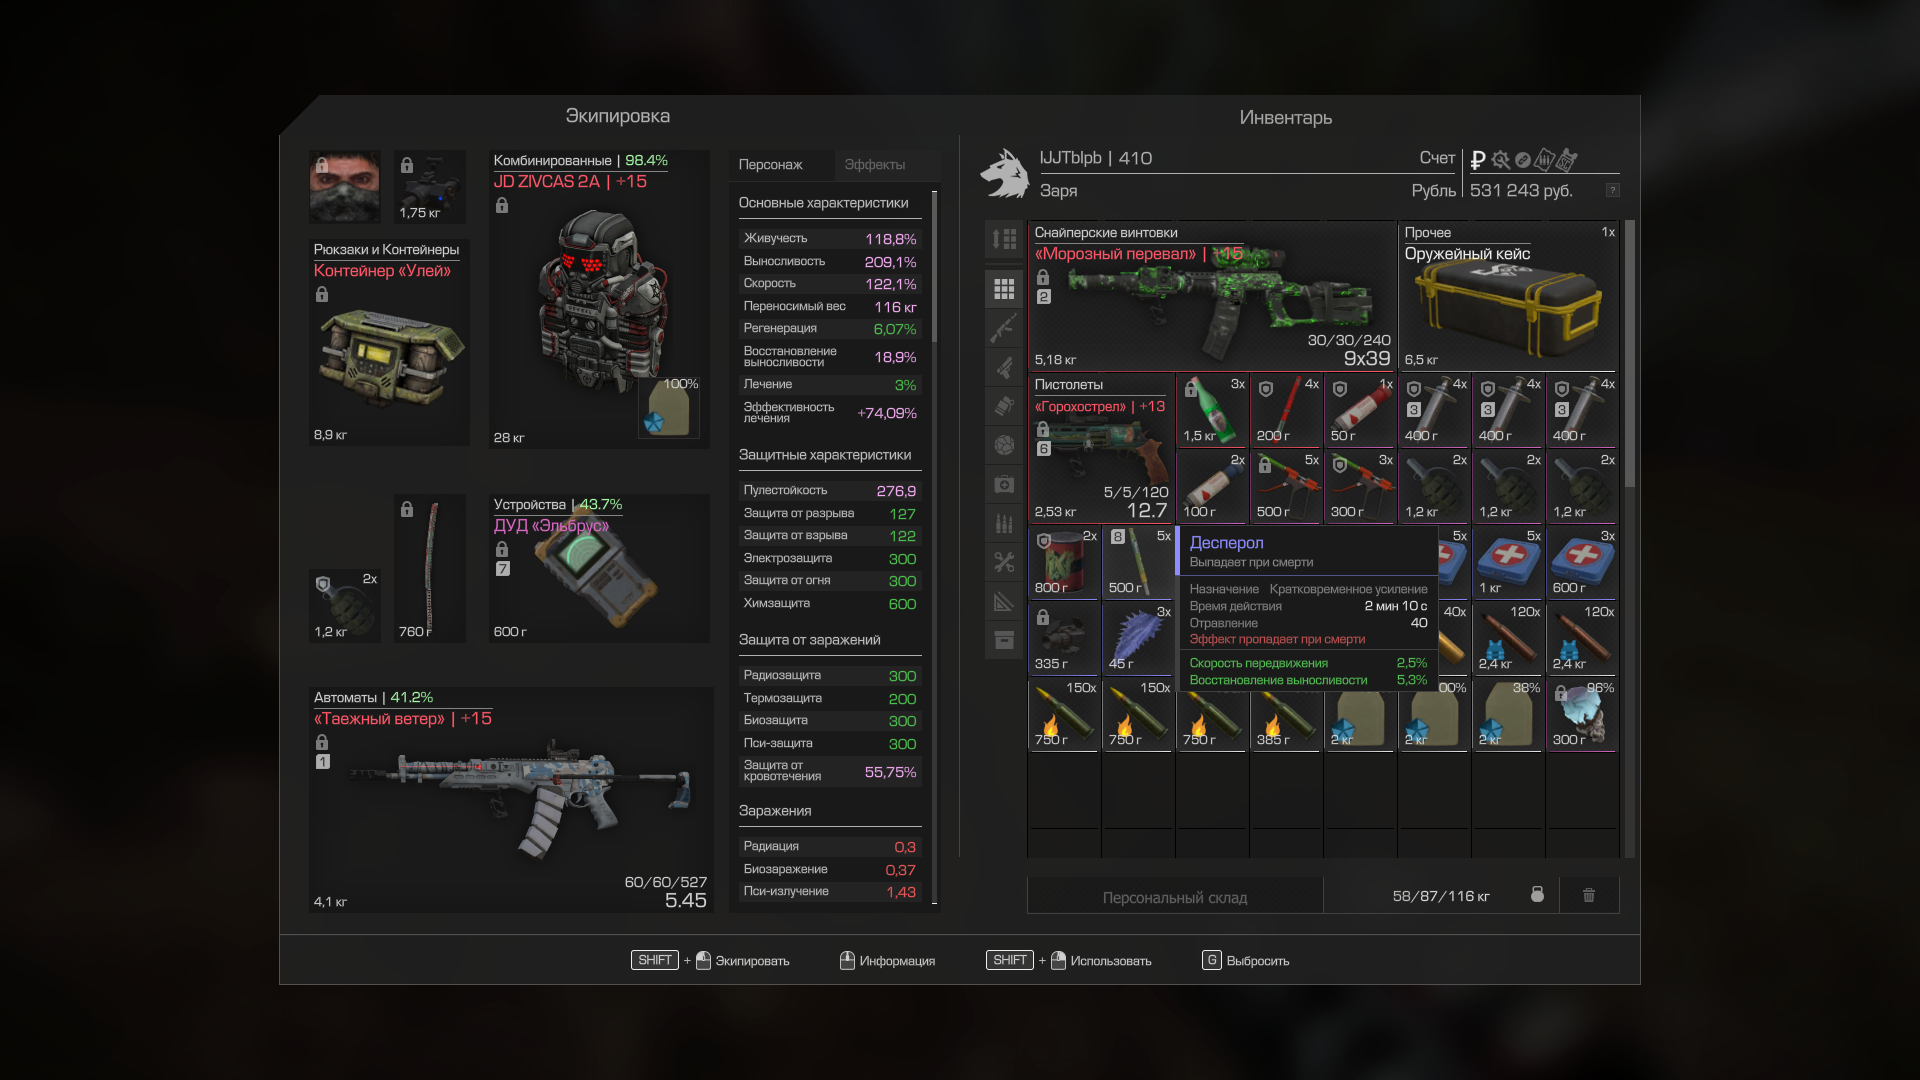Click the Информация hint label

point(897,961)
